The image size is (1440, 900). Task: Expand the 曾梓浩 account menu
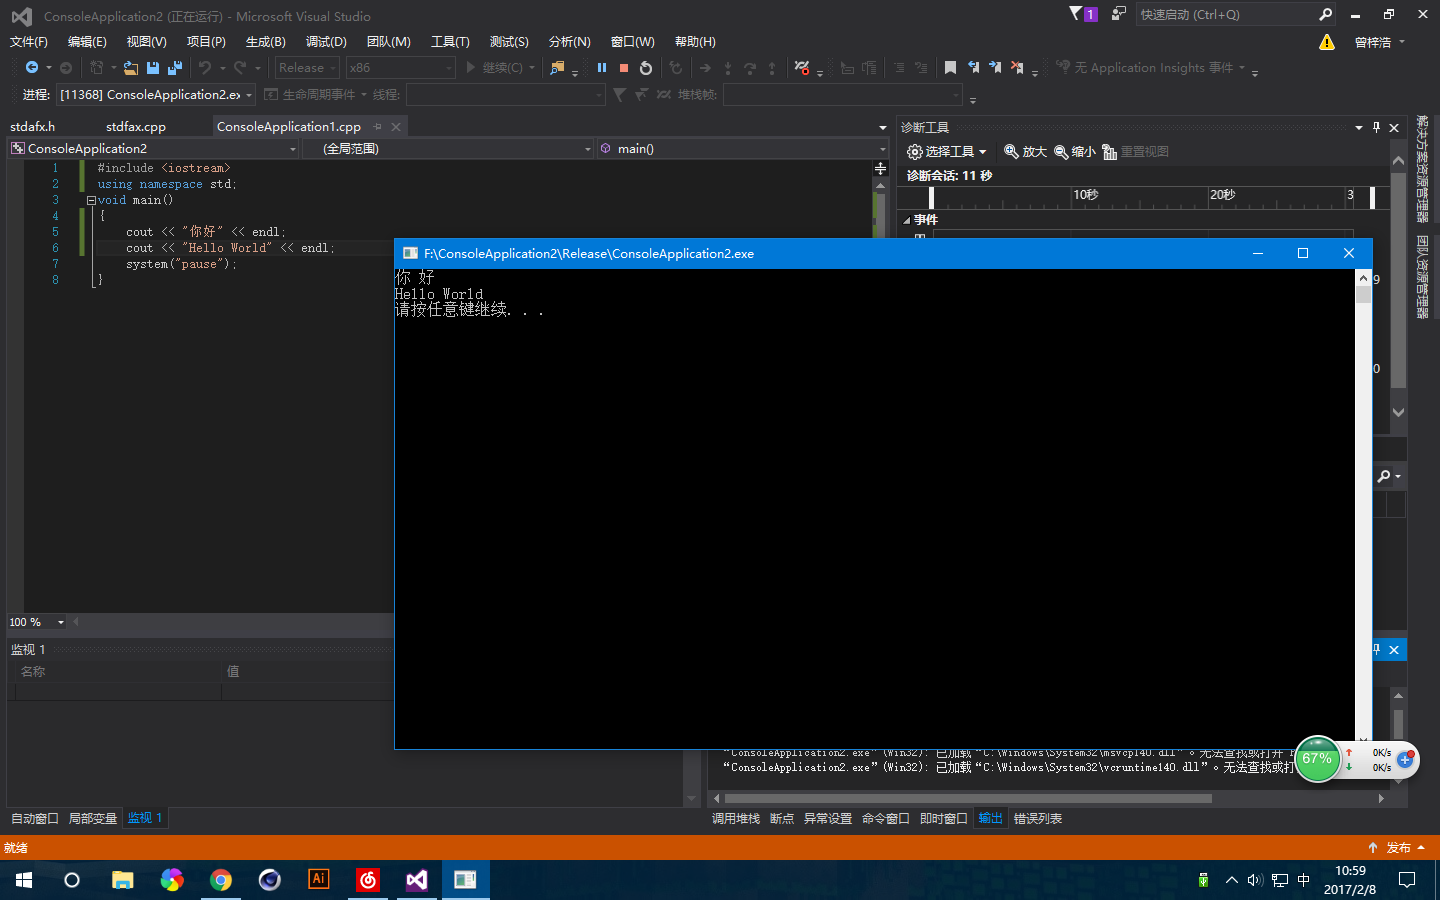[x=1380, y=42]
